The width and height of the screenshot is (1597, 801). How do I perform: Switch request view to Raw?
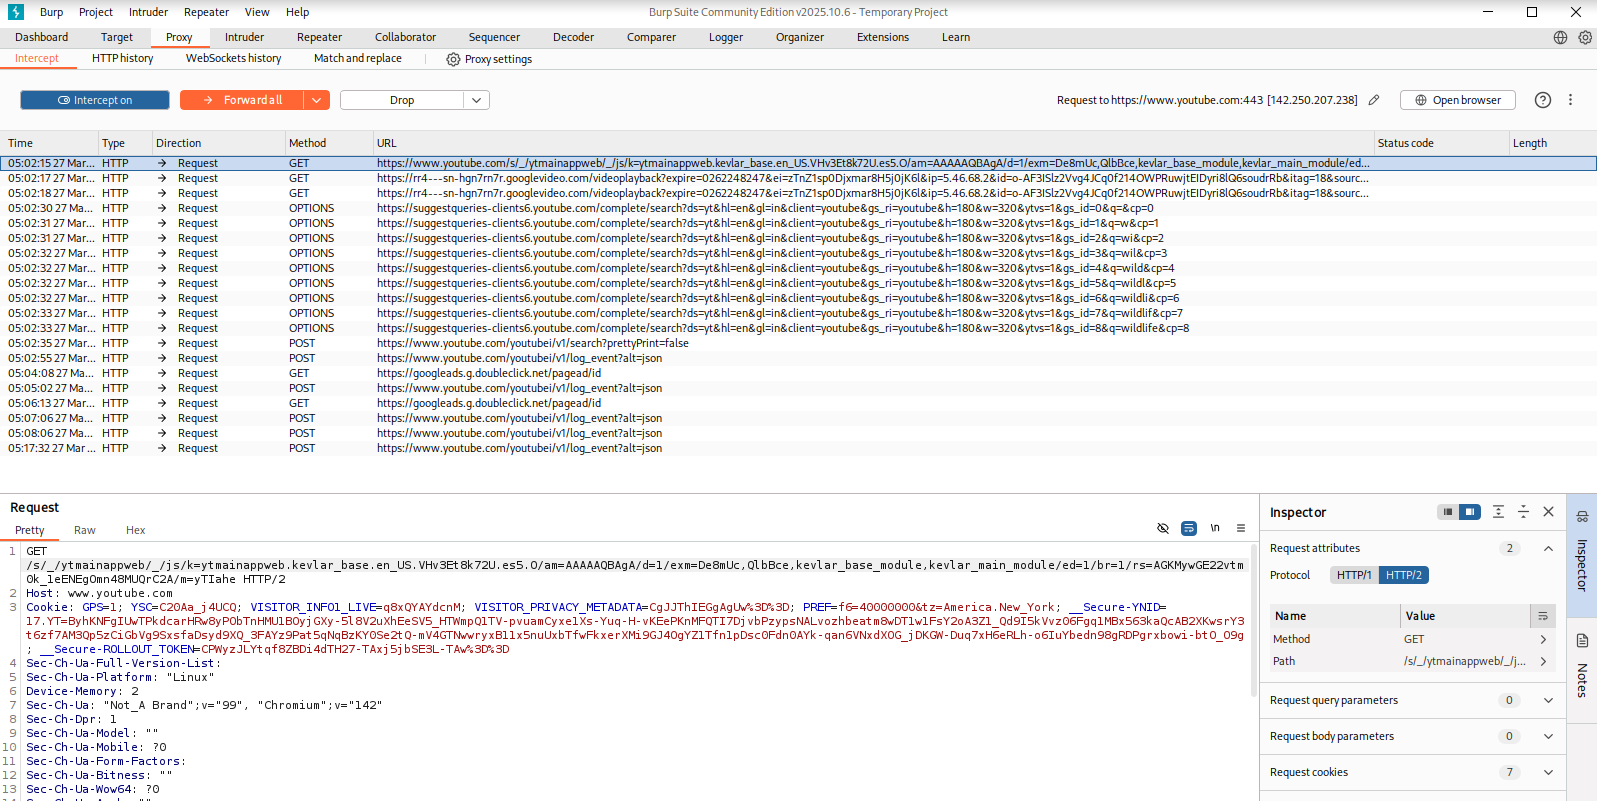(x=85, y=530)
